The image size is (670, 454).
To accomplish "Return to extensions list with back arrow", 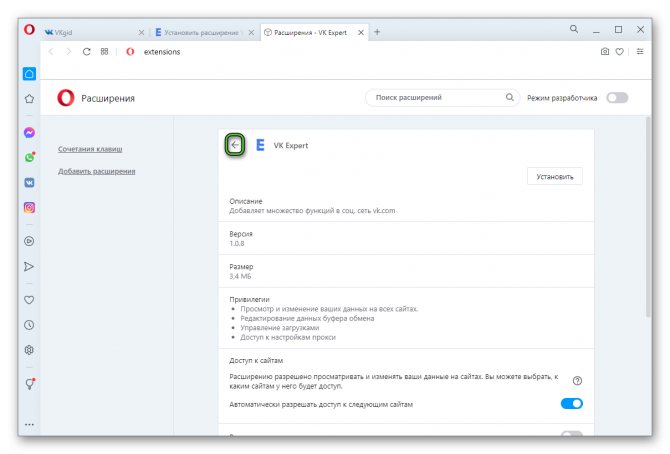I will (235, 145).
